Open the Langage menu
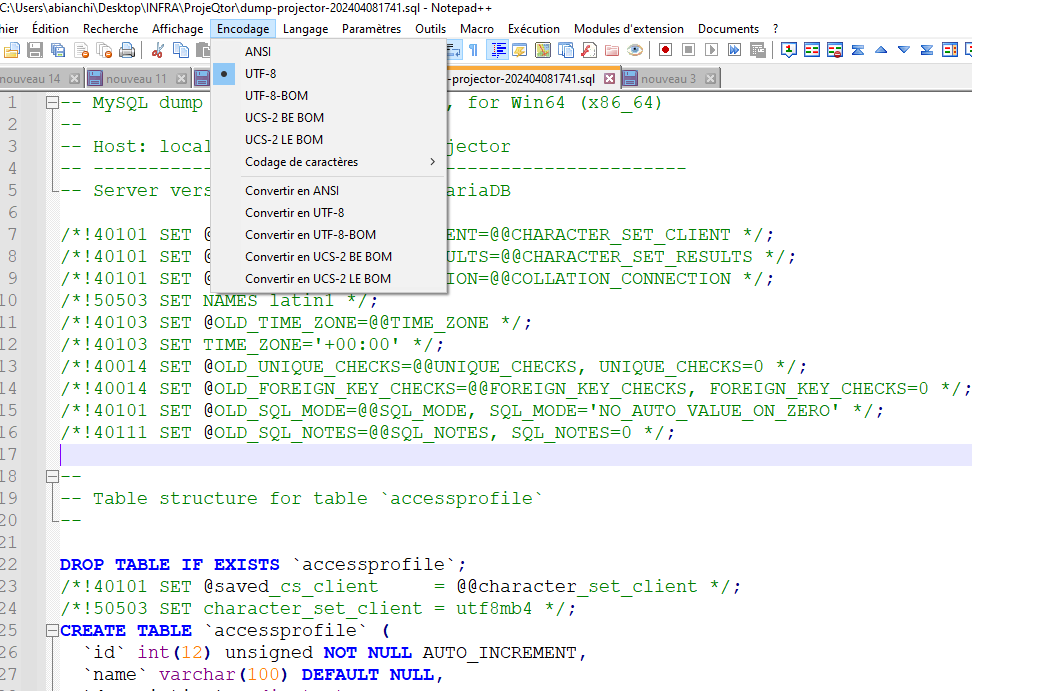Viewport: 1056px width, 691px height. (305, 29)
